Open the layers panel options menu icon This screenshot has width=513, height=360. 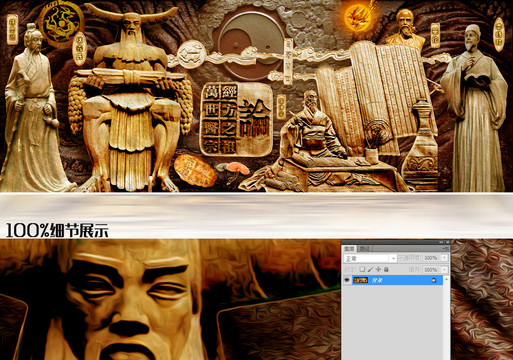coord(446,249)
